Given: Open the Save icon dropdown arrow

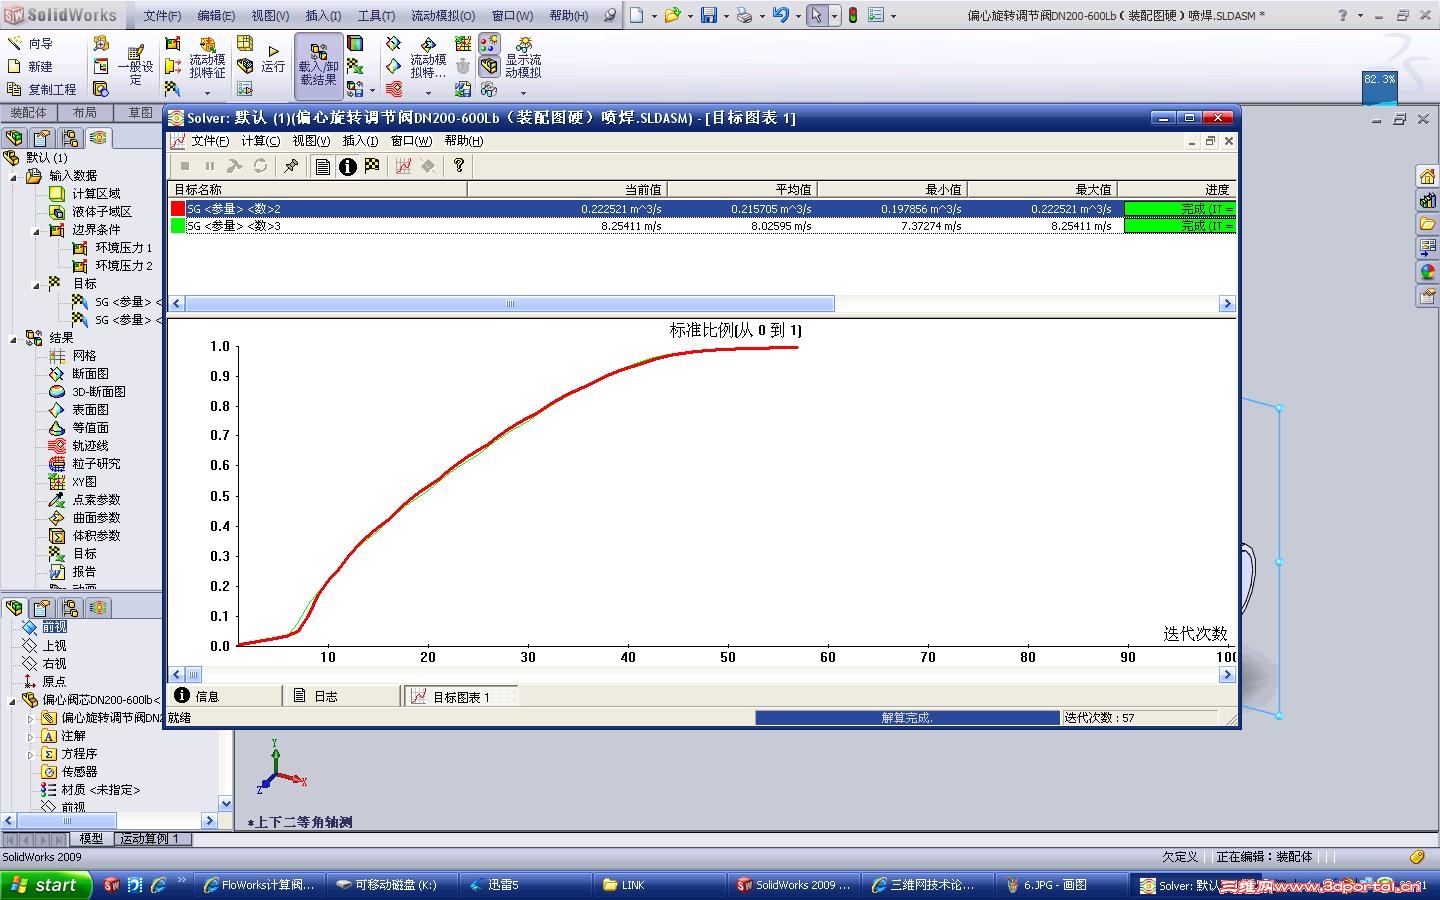Looking at the screenshot, I should pos(726,16).
